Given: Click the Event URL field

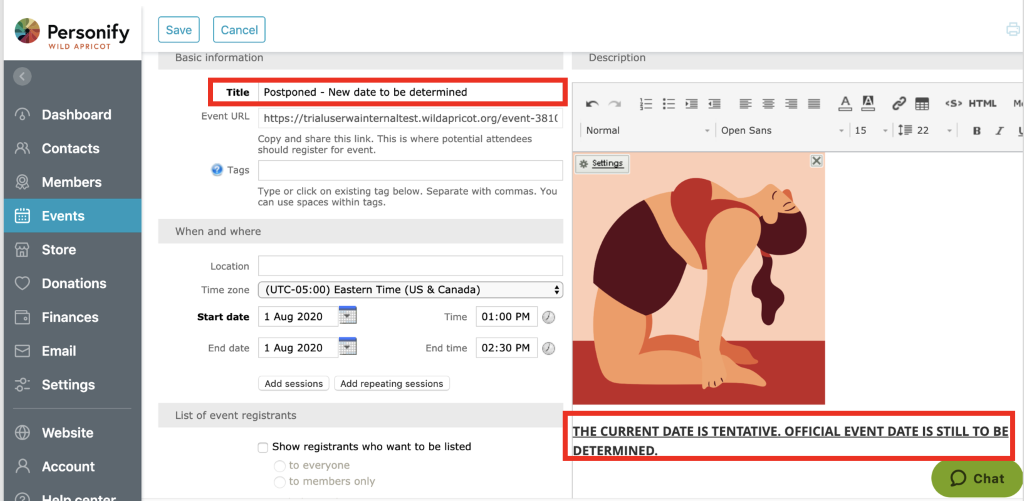Looking at the screenshot, I should (x=410, y=118).
